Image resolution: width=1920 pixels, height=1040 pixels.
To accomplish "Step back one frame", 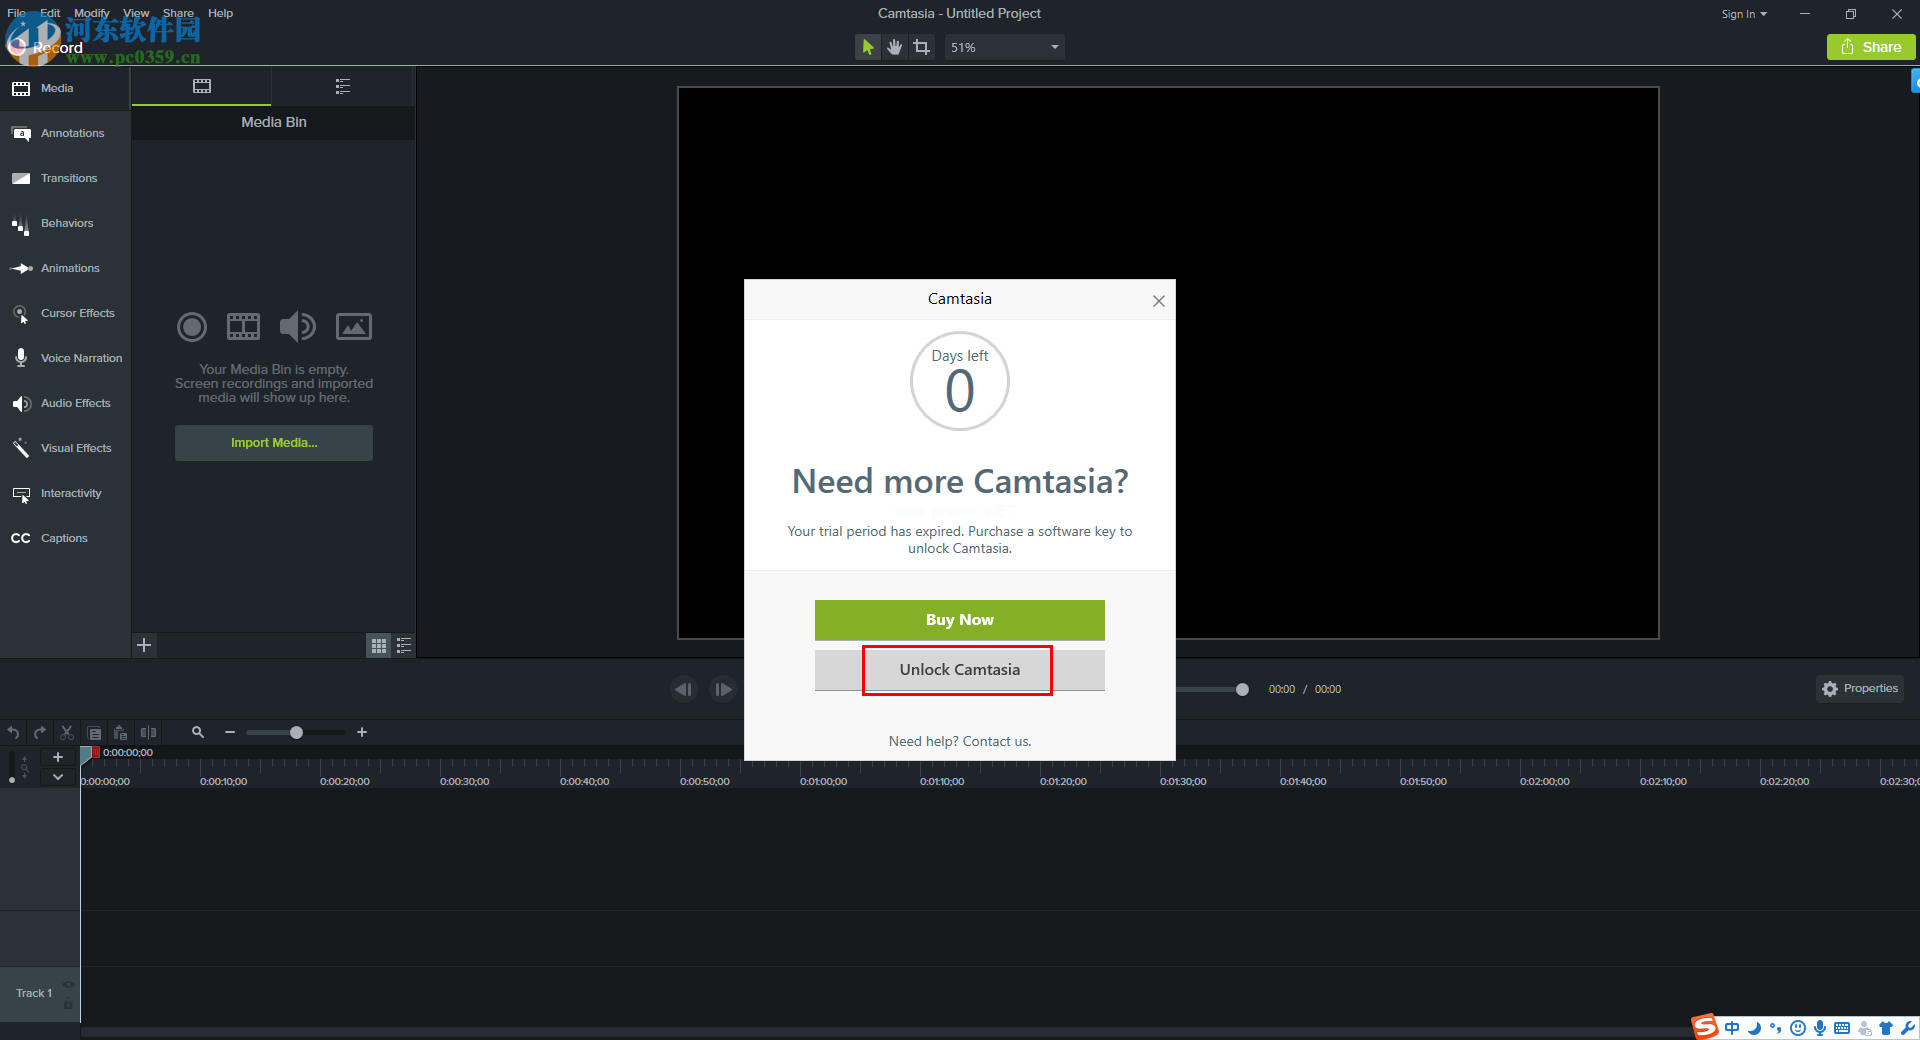I will [684, 689].
